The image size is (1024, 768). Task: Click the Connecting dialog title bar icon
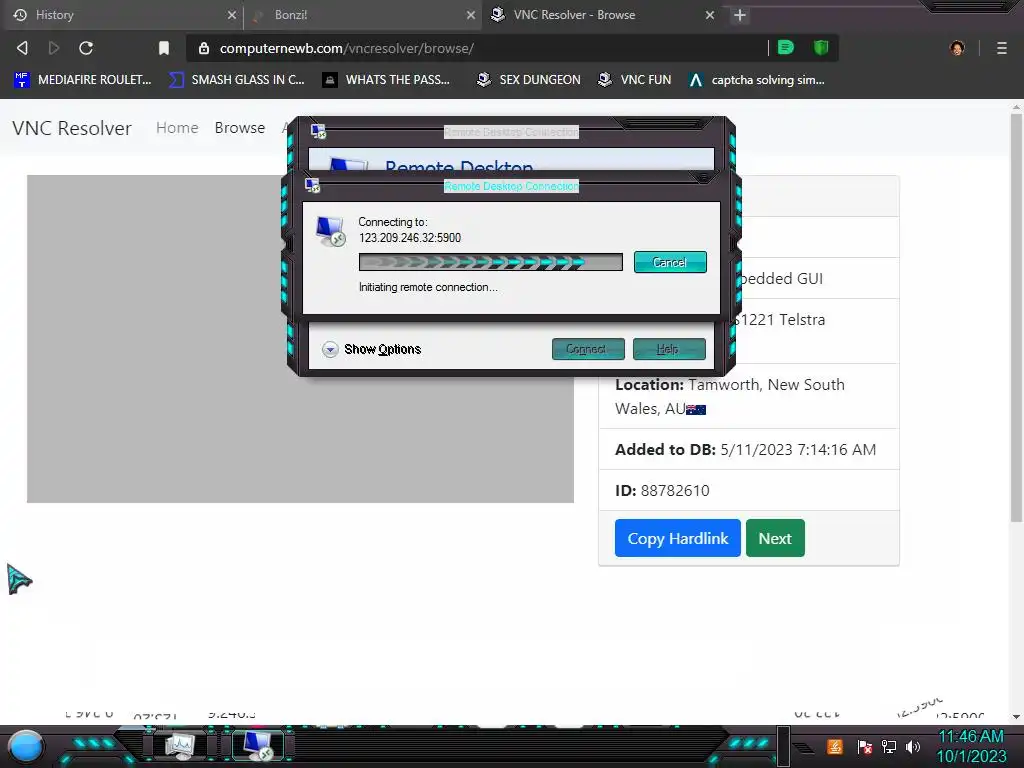pos(313,185)
